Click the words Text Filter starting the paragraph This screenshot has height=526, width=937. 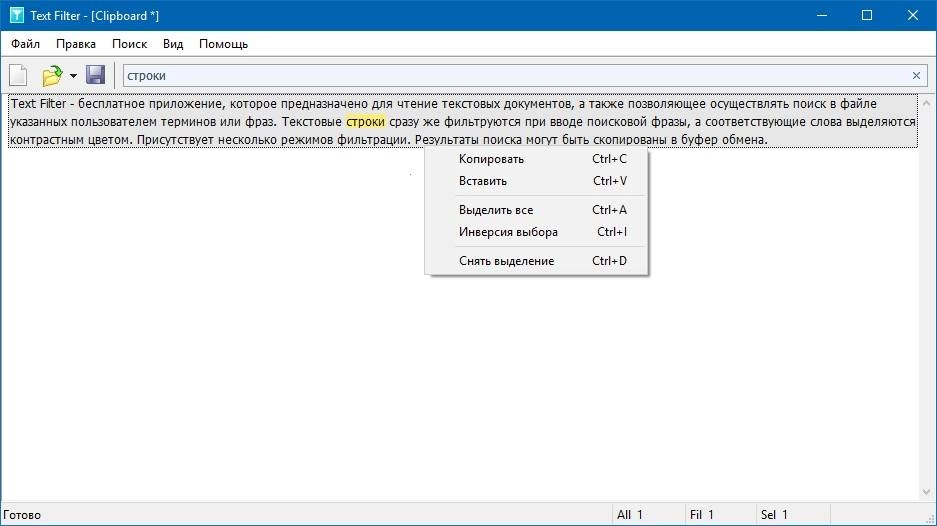click(39, 103)
